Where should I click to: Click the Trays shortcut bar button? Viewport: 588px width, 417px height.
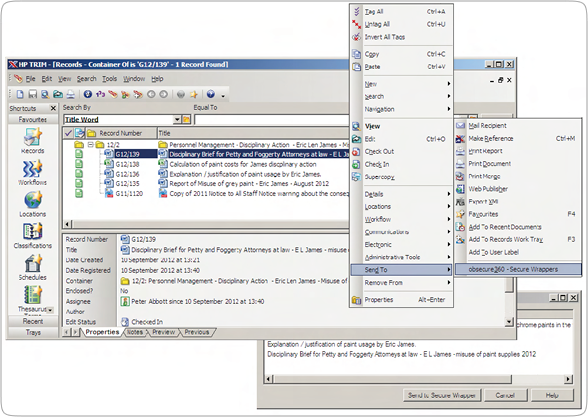pyautogui.click(x=33, y=332)
